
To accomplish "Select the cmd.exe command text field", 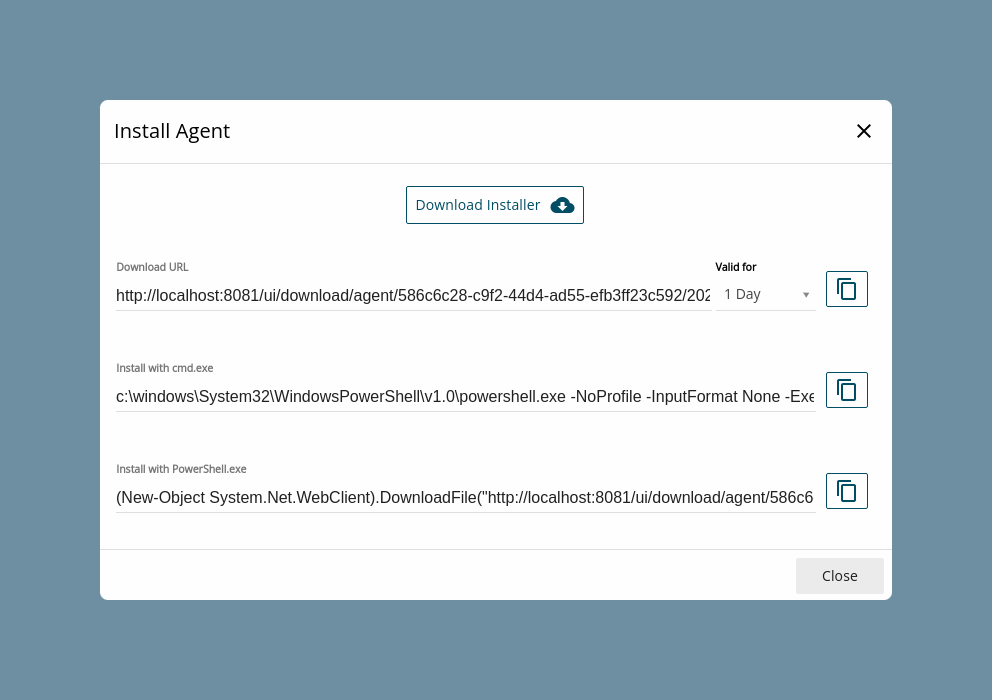I will [466, 396].
